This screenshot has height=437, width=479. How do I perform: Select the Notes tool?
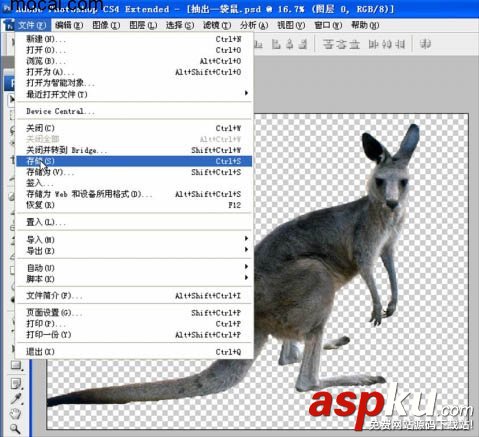click(16, 384)
